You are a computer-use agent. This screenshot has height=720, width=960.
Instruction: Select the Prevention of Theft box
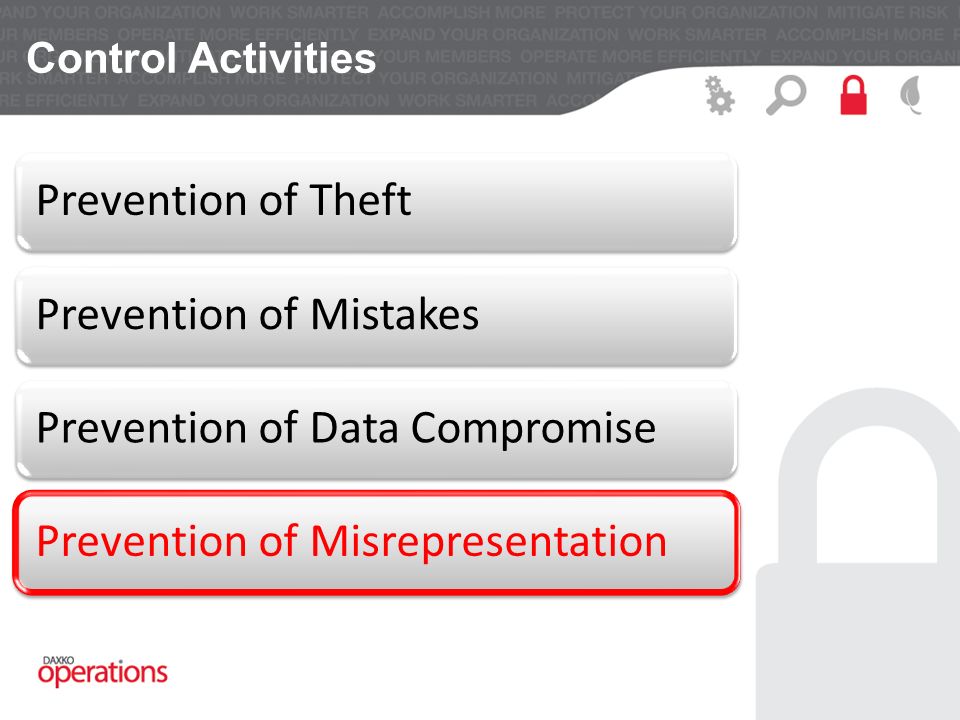[376, 203]
